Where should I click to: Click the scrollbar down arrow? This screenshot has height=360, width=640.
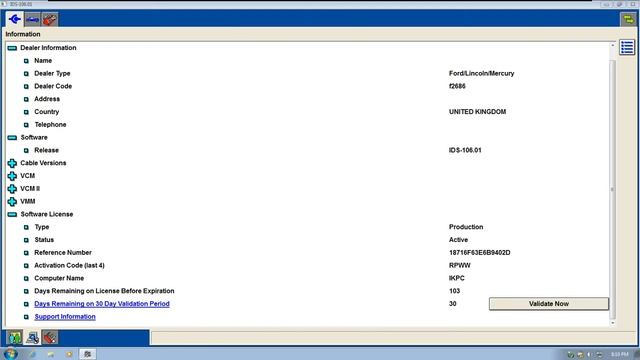point(612,323)
